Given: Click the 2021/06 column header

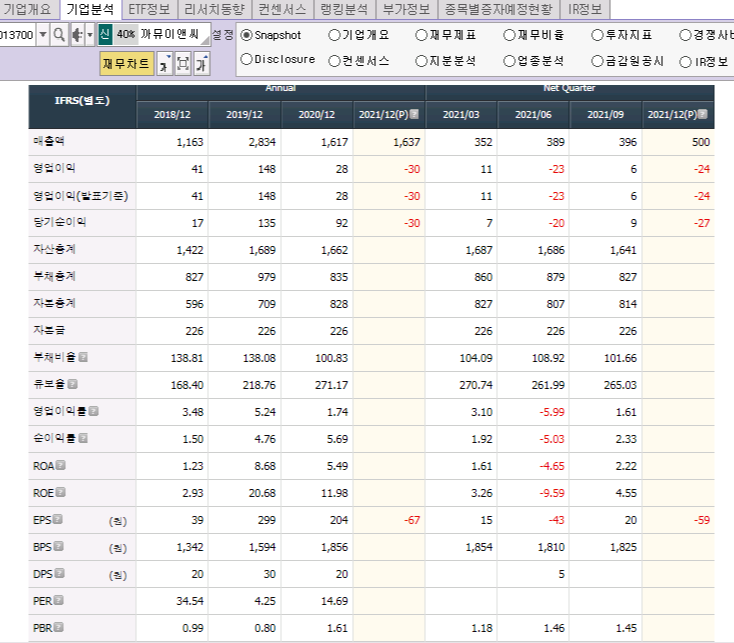Looking at the screenshot, I should tap(533, 114).
